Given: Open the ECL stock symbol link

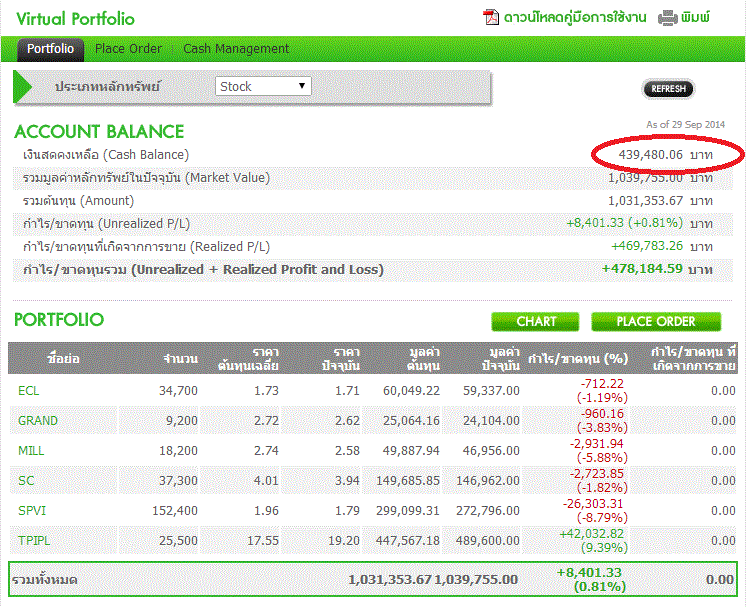Looking at the screenshot, I should coord(28,390).
